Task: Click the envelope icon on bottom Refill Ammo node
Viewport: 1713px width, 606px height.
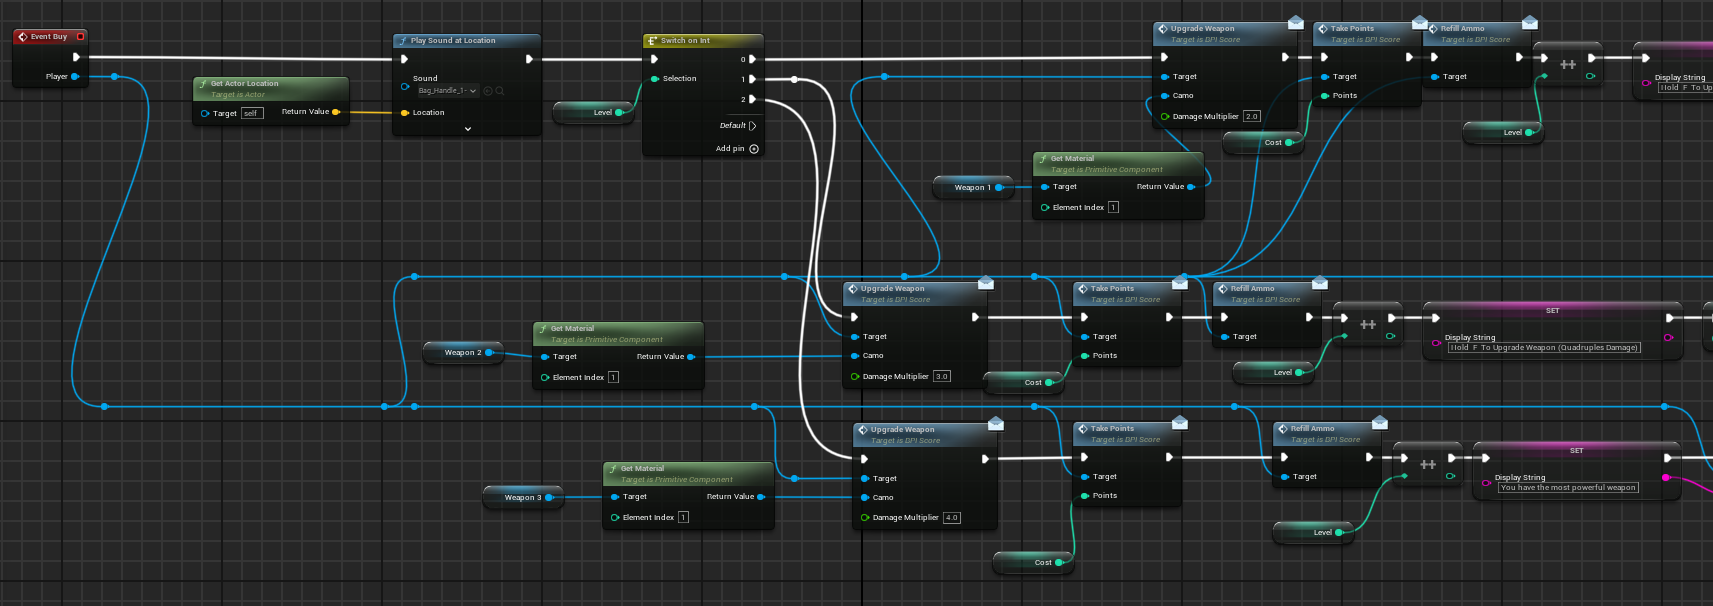Action: click(1379, 422)
